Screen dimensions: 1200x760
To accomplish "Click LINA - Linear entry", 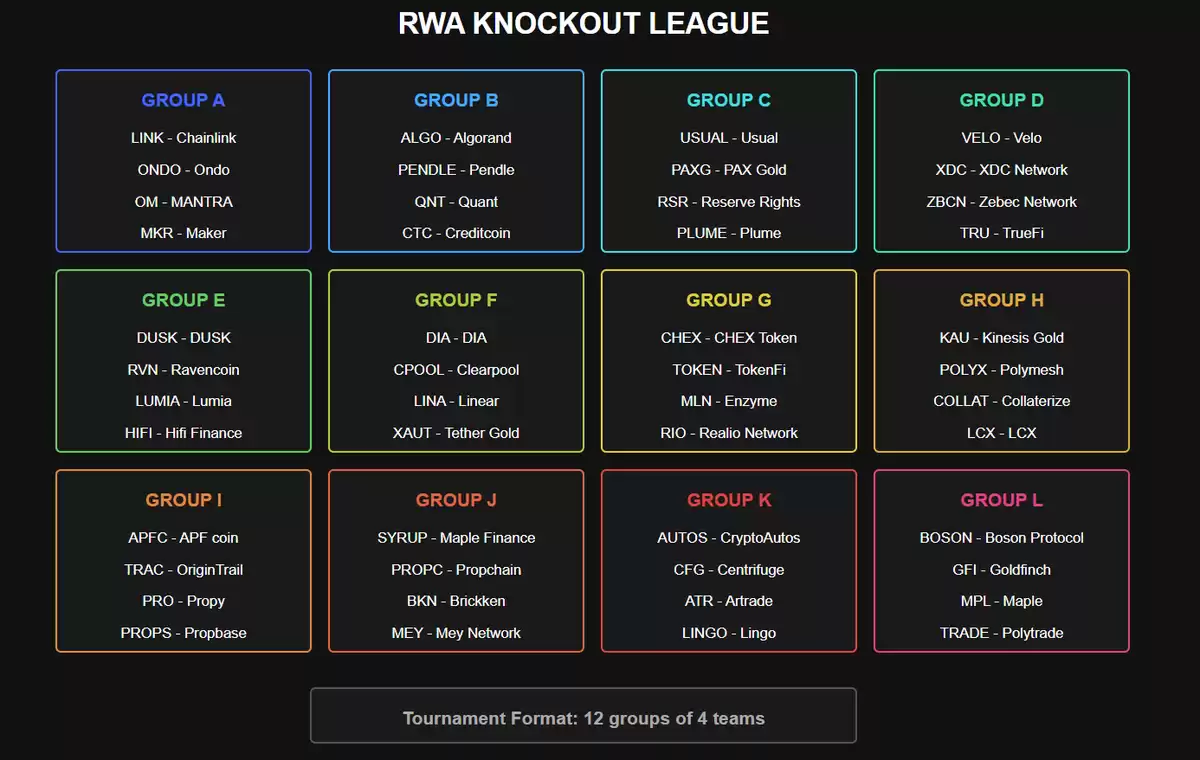I will coord(456,401).
